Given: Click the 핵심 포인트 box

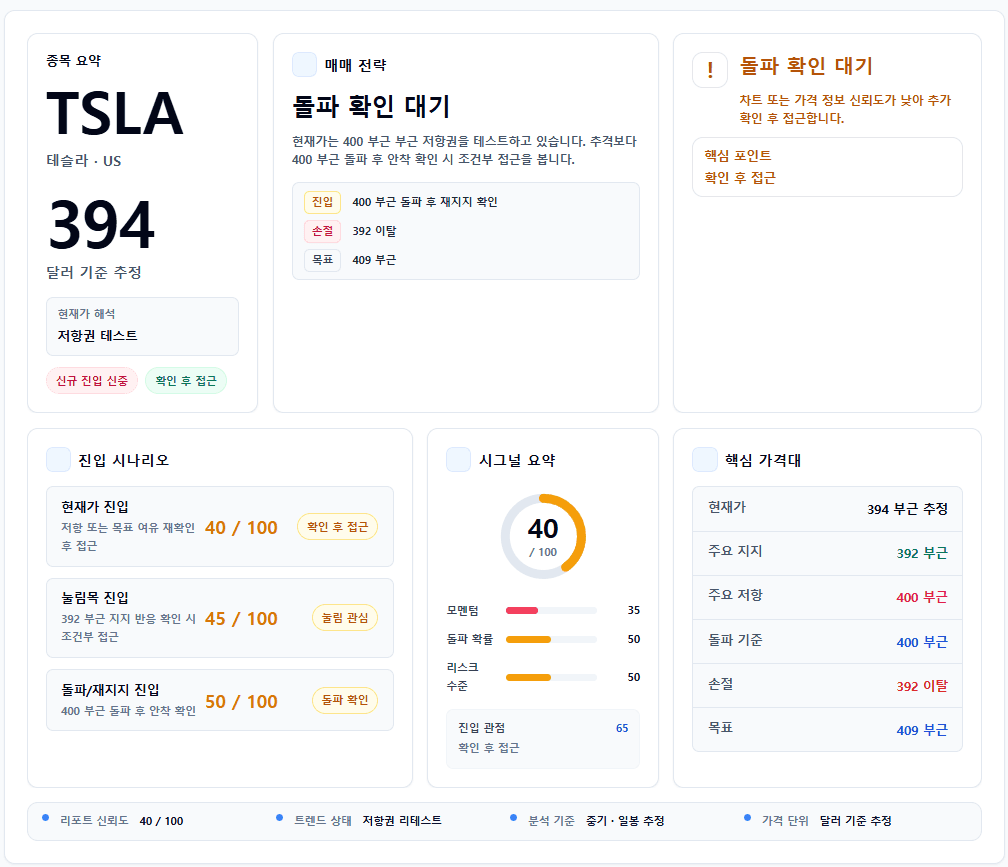Looking at the screenshot, I should click(x=827, y=166).
